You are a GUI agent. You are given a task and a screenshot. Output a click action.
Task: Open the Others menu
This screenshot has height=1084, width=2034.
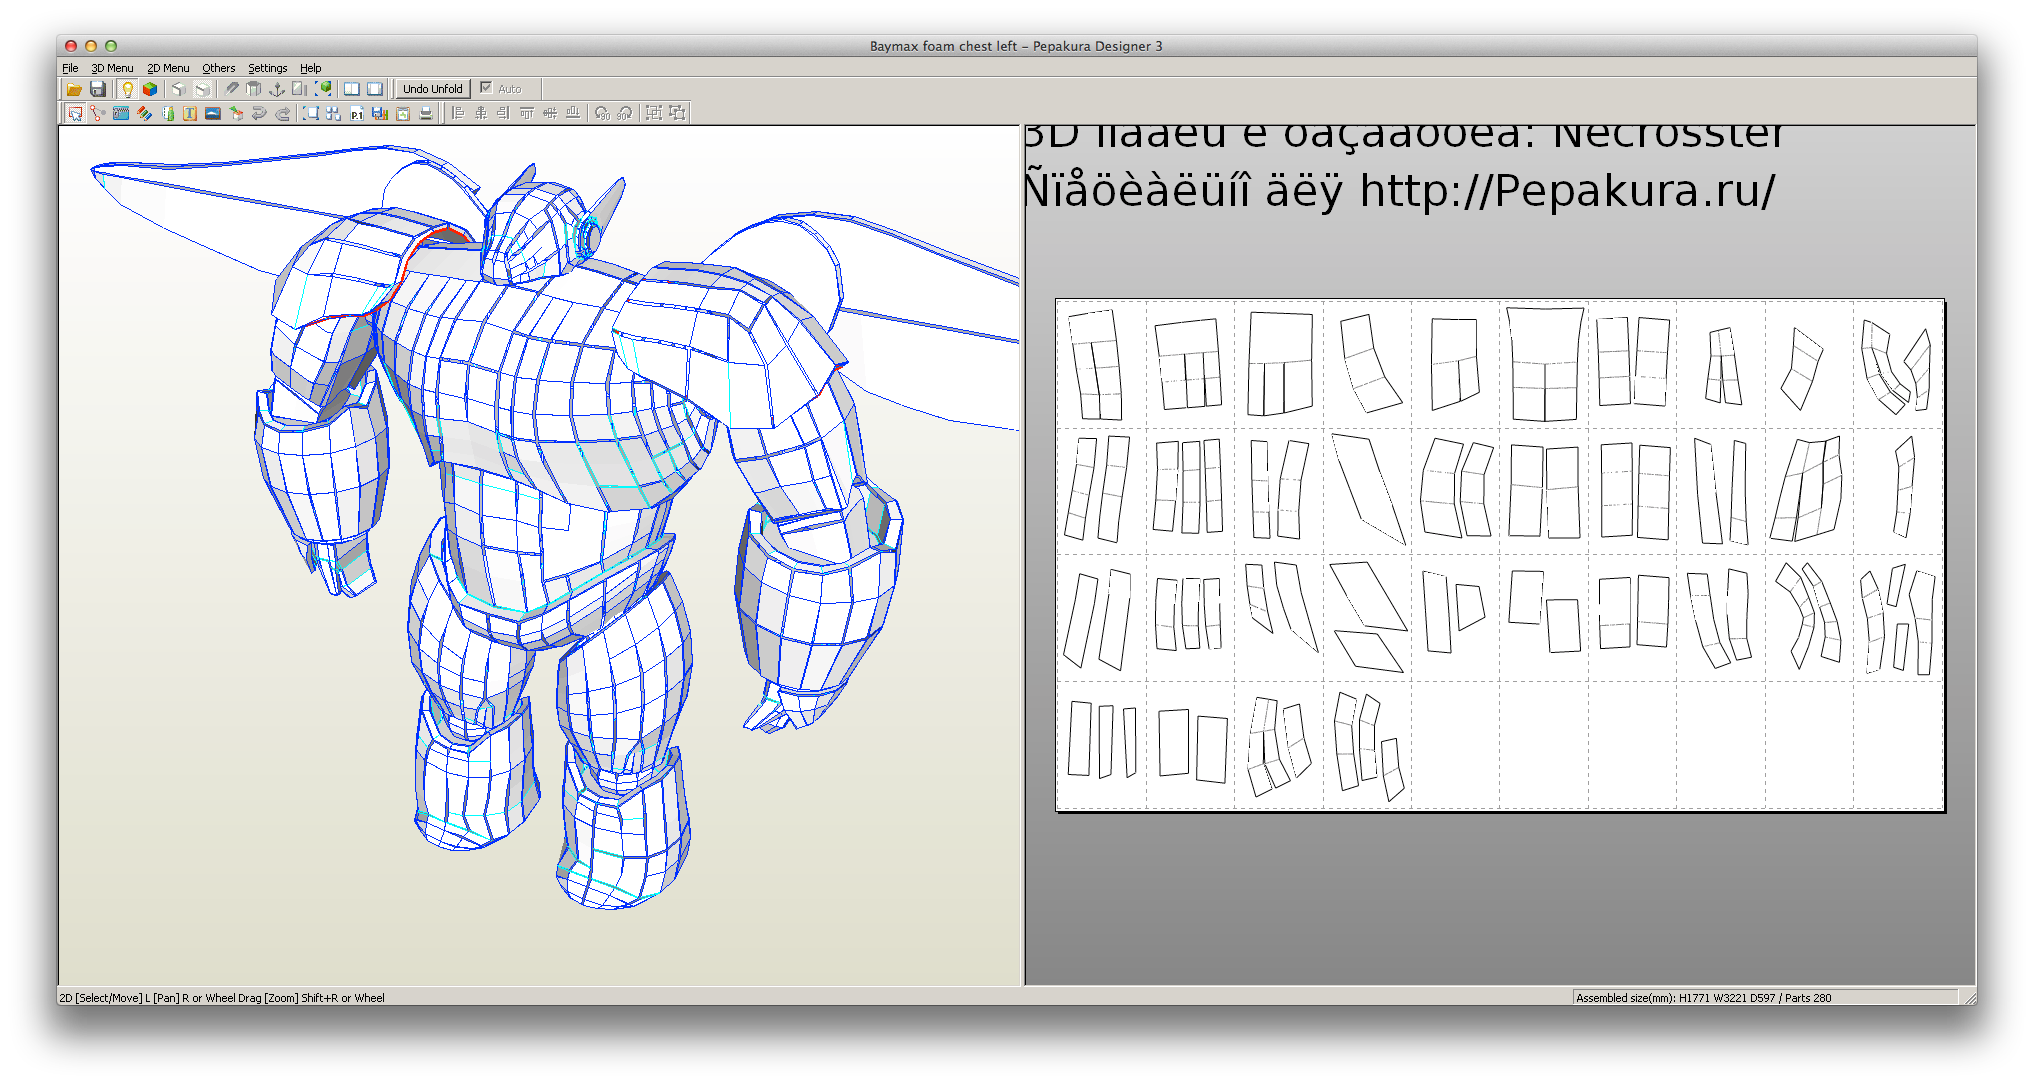219,68
